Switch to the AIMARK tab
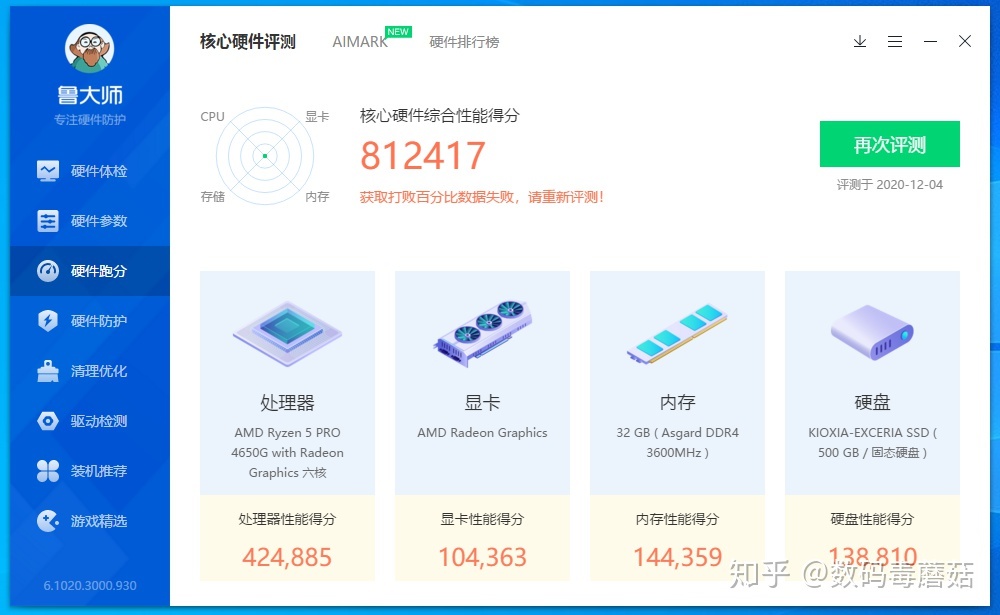Image resolution: width=1000 pixels, height=615 pixels. click(x=359, y=42)
